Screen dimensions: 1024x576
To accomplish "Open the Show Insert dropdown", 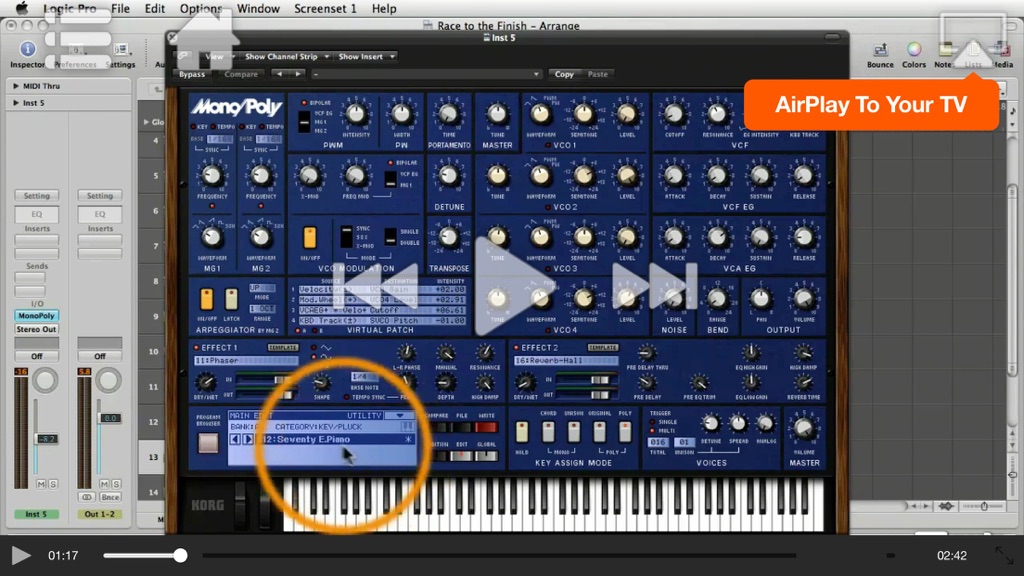I will [x=366, y=57].
